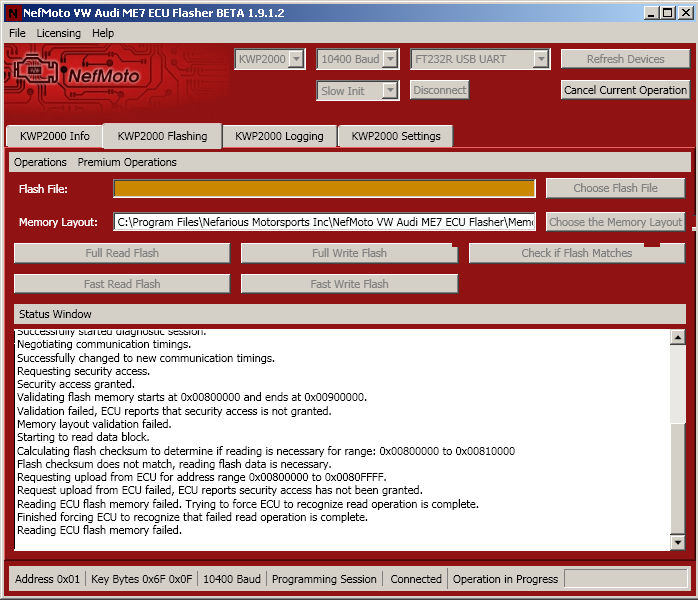698x600 pixels.
Task: Click 'Connected' status bar entry
Action: pyautogui.click(x=416, y=579)
